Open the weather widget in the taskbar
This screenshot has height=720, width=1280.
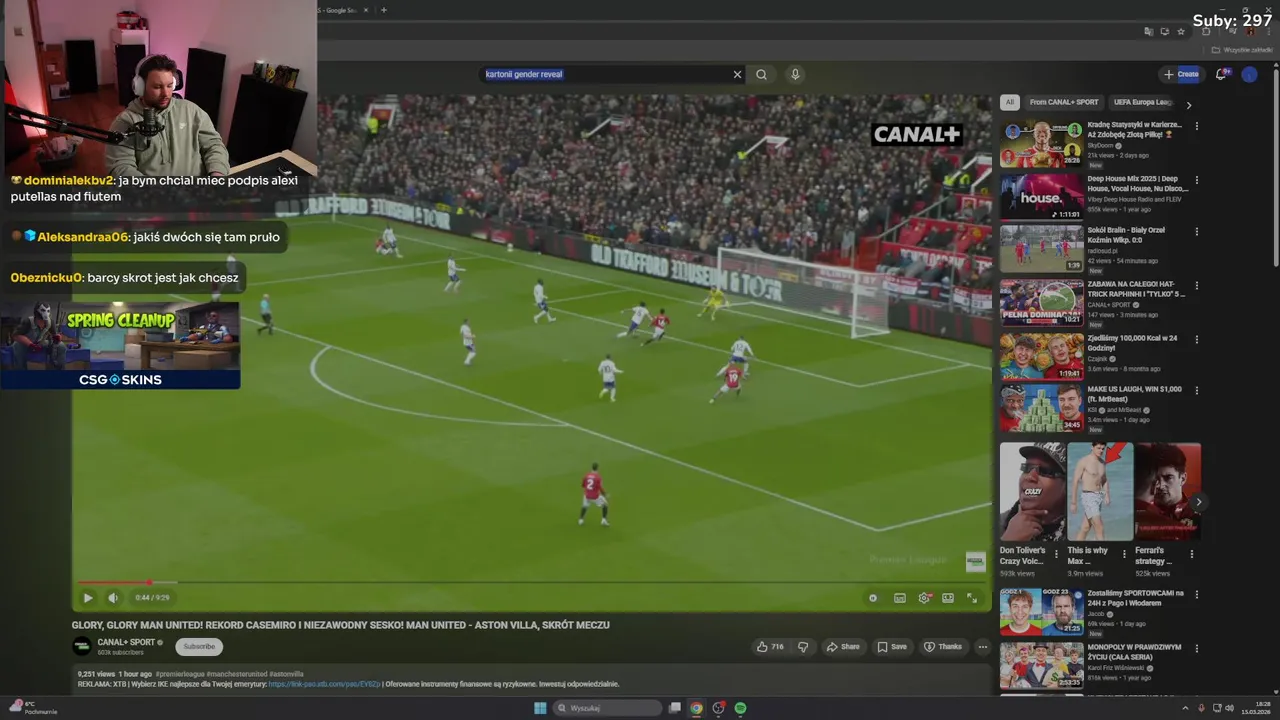pyautogui.click(x=33, y=707)
